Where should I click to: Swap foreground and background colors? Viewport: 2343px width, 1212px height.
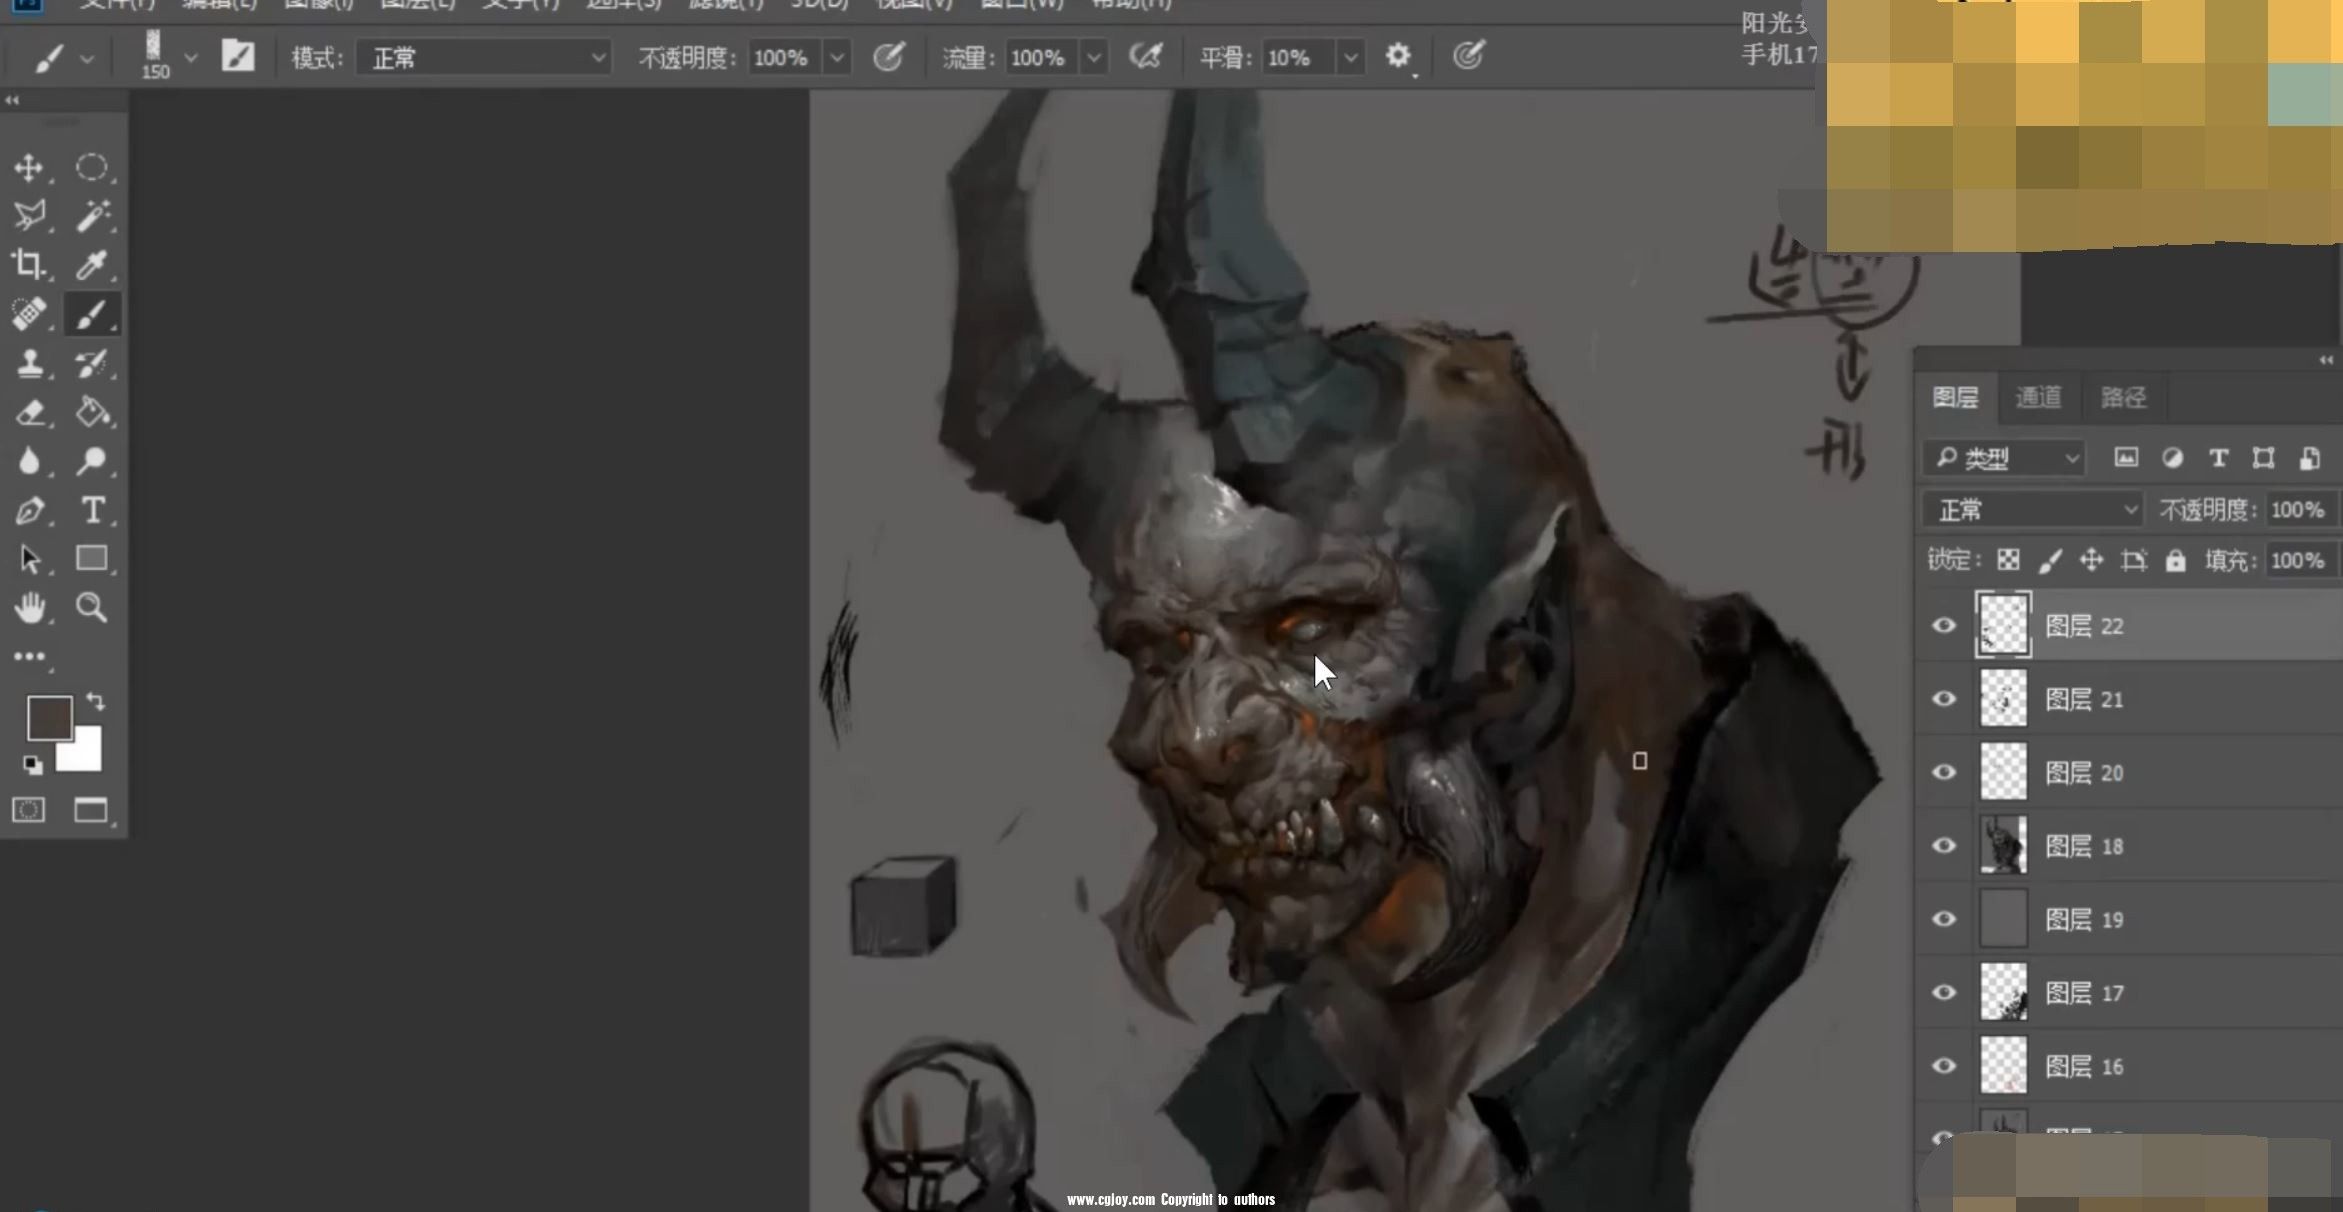tap(96, 701)
